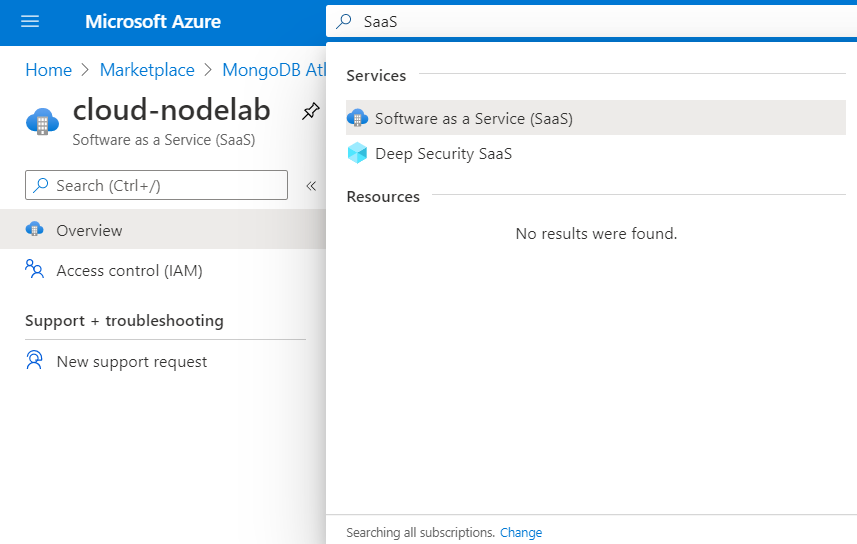Click the Microsoft Azure logo text

coord(153,21)
